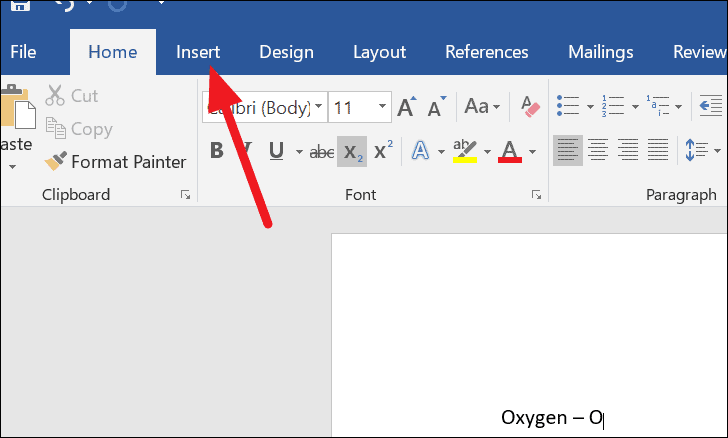Click the font size box showing 11
This screenshot has width=728, height=438.
[351, 107]
